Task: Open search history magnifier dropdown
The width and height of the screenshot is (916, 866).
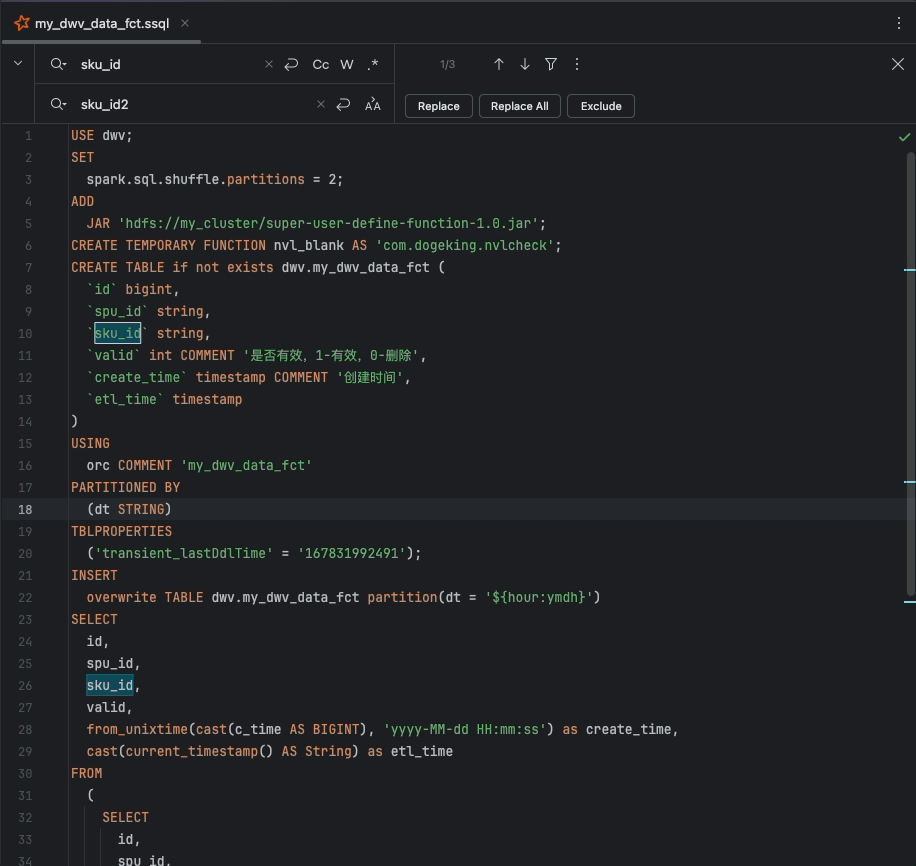Action: (58, 64)
